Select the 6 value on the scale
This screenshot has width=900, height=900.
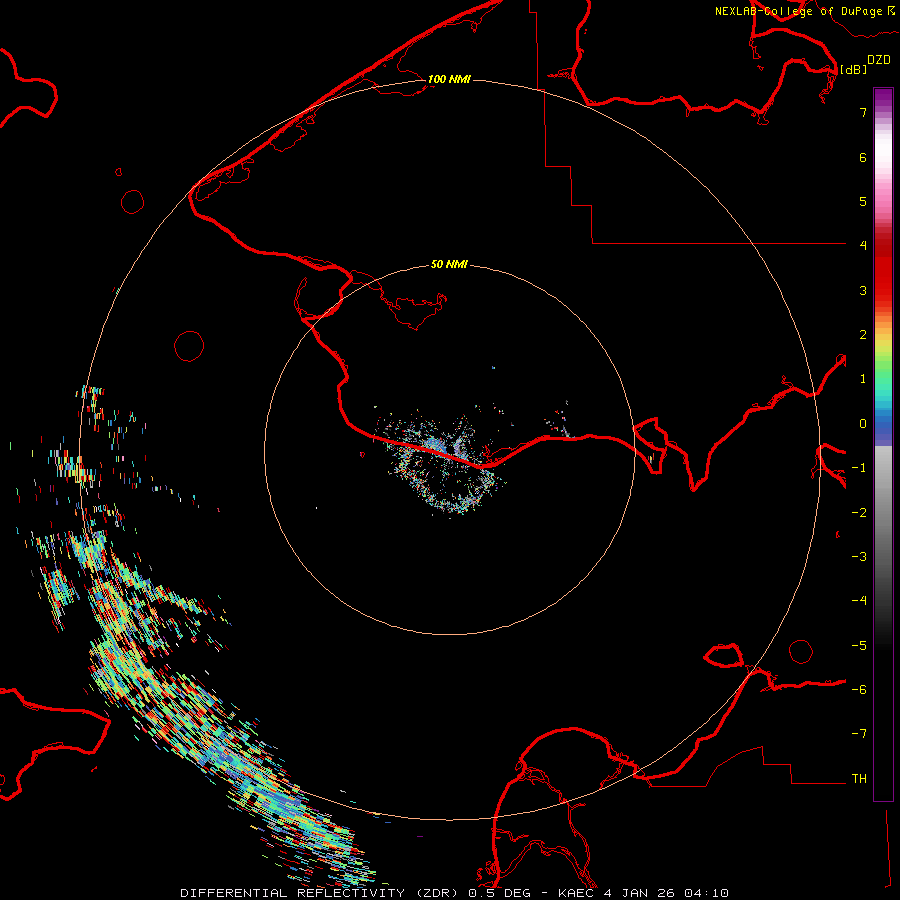863,157
